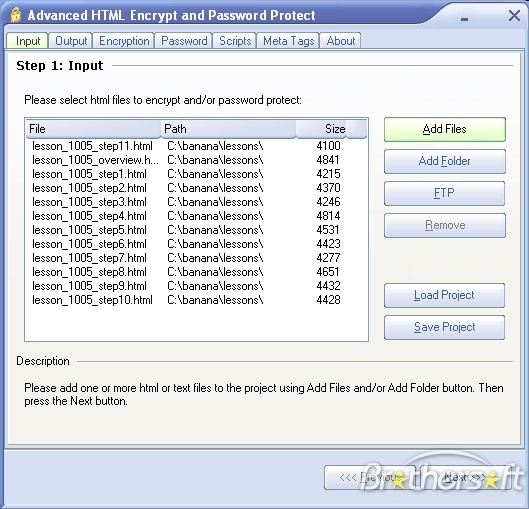
Task: Click Load Project button
Action: click(445, 295)
